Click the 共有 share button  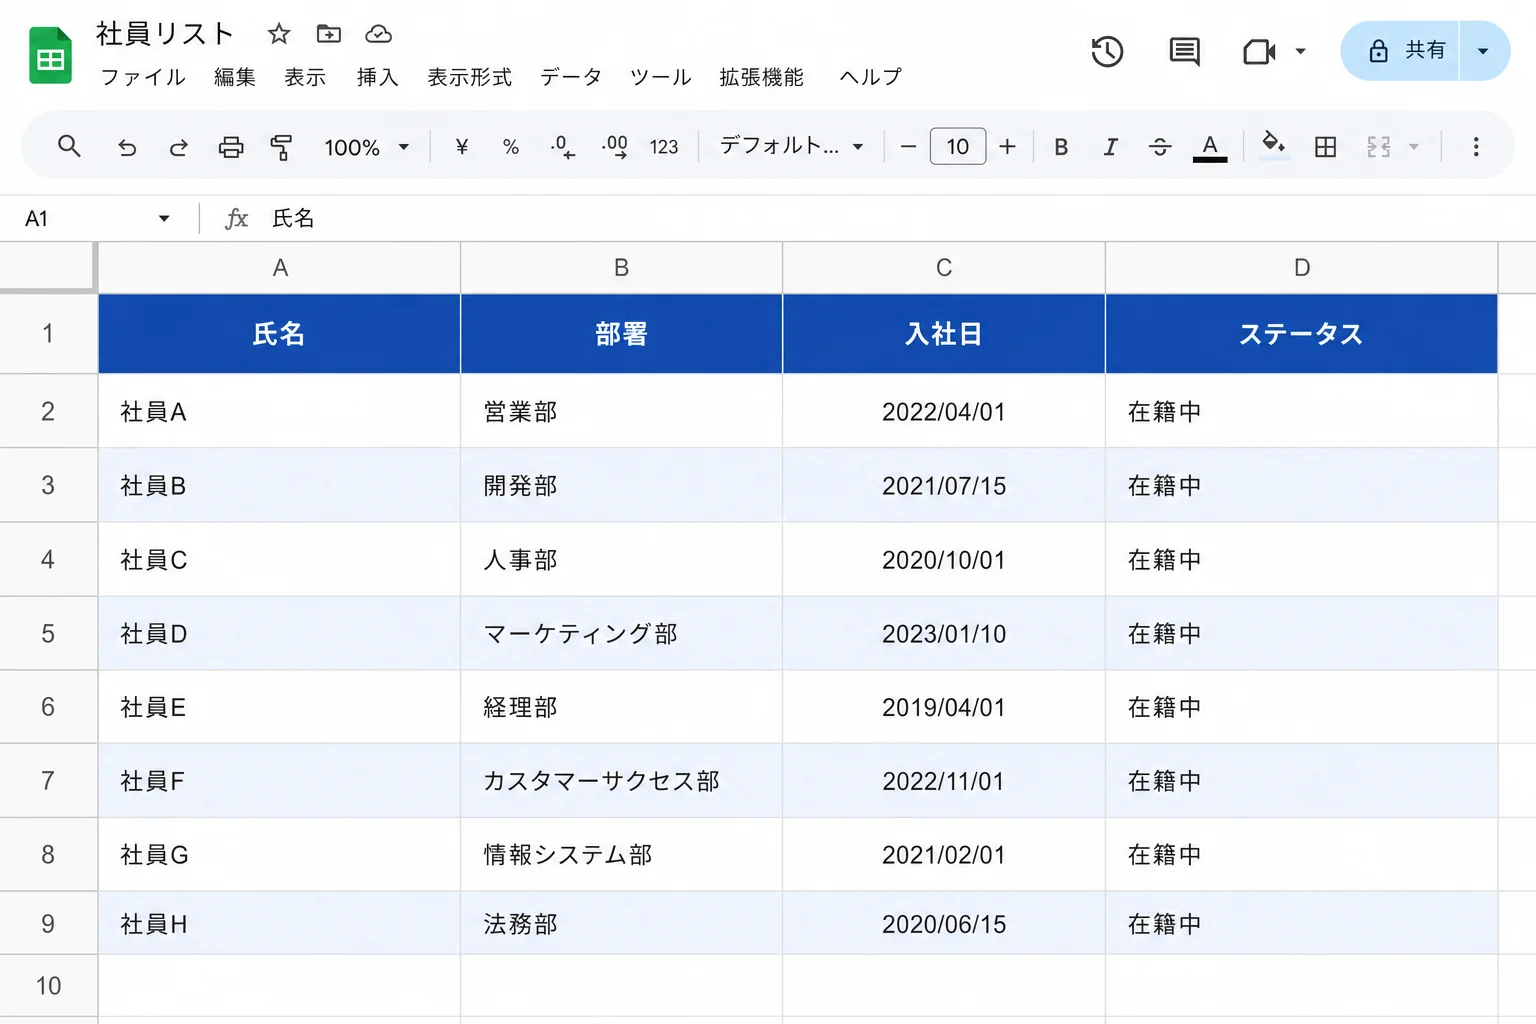tap(1401, 51)
